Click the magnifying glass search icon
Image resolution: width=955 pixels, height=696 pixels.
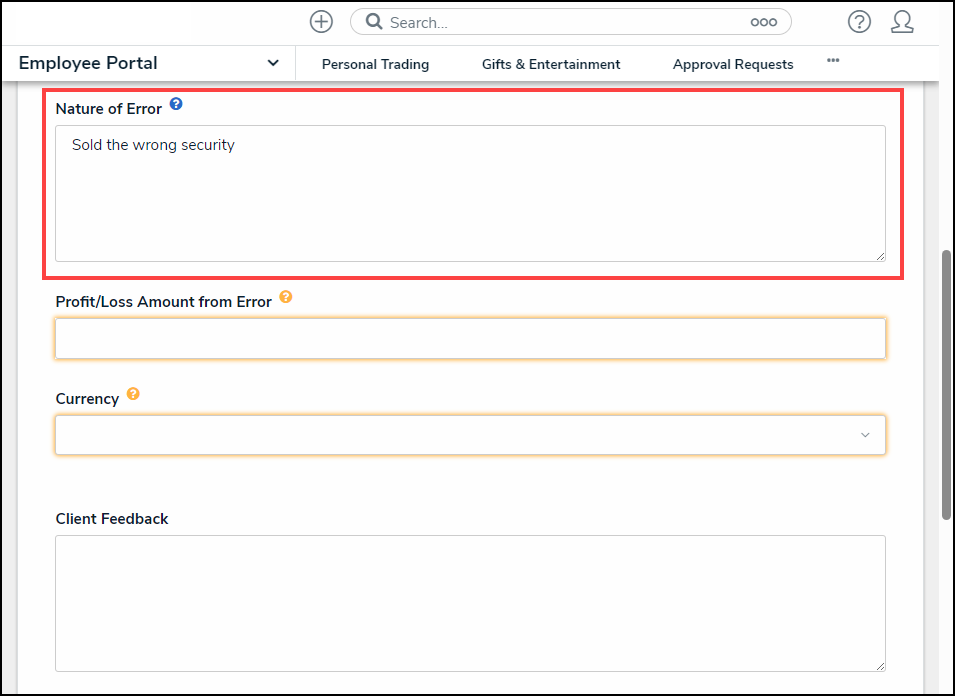pyautogui.click(x=374, y=22)
